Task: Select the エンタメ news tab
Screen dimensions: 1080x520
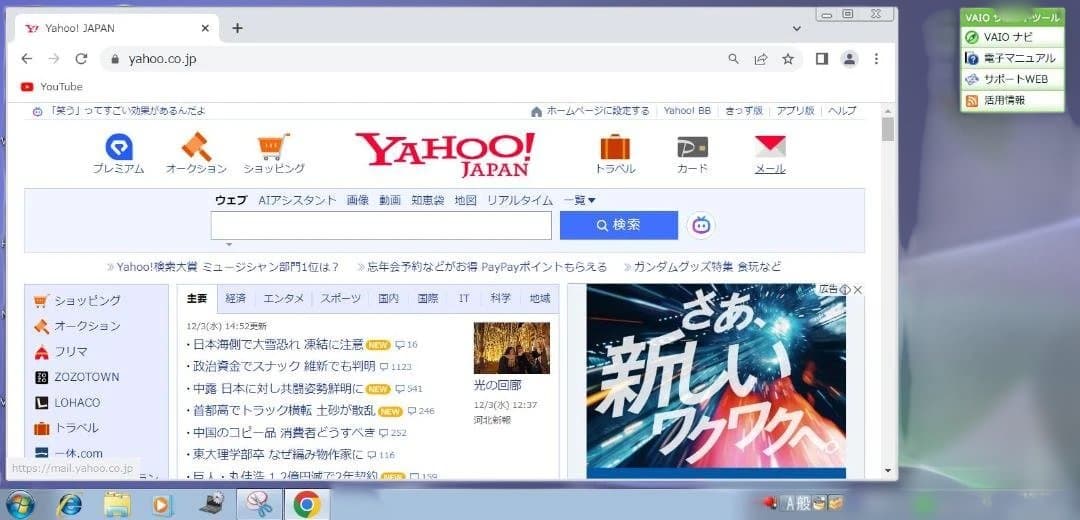Action: 284,298
